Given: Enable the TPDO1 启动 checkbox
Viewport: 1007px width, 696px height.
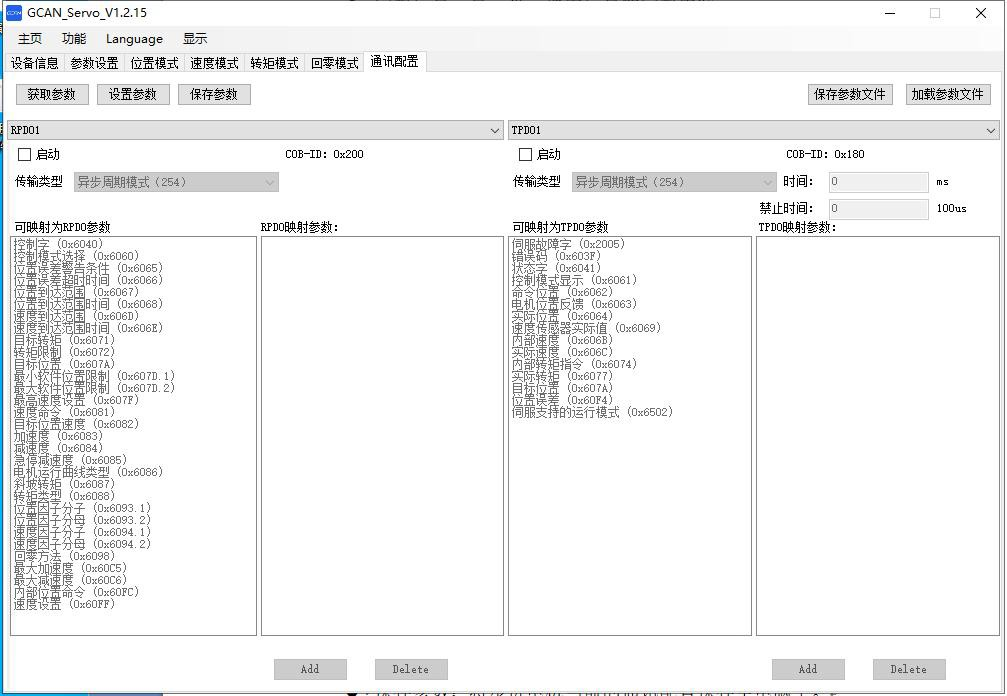Looking at the screenshot, I should 525,155.
